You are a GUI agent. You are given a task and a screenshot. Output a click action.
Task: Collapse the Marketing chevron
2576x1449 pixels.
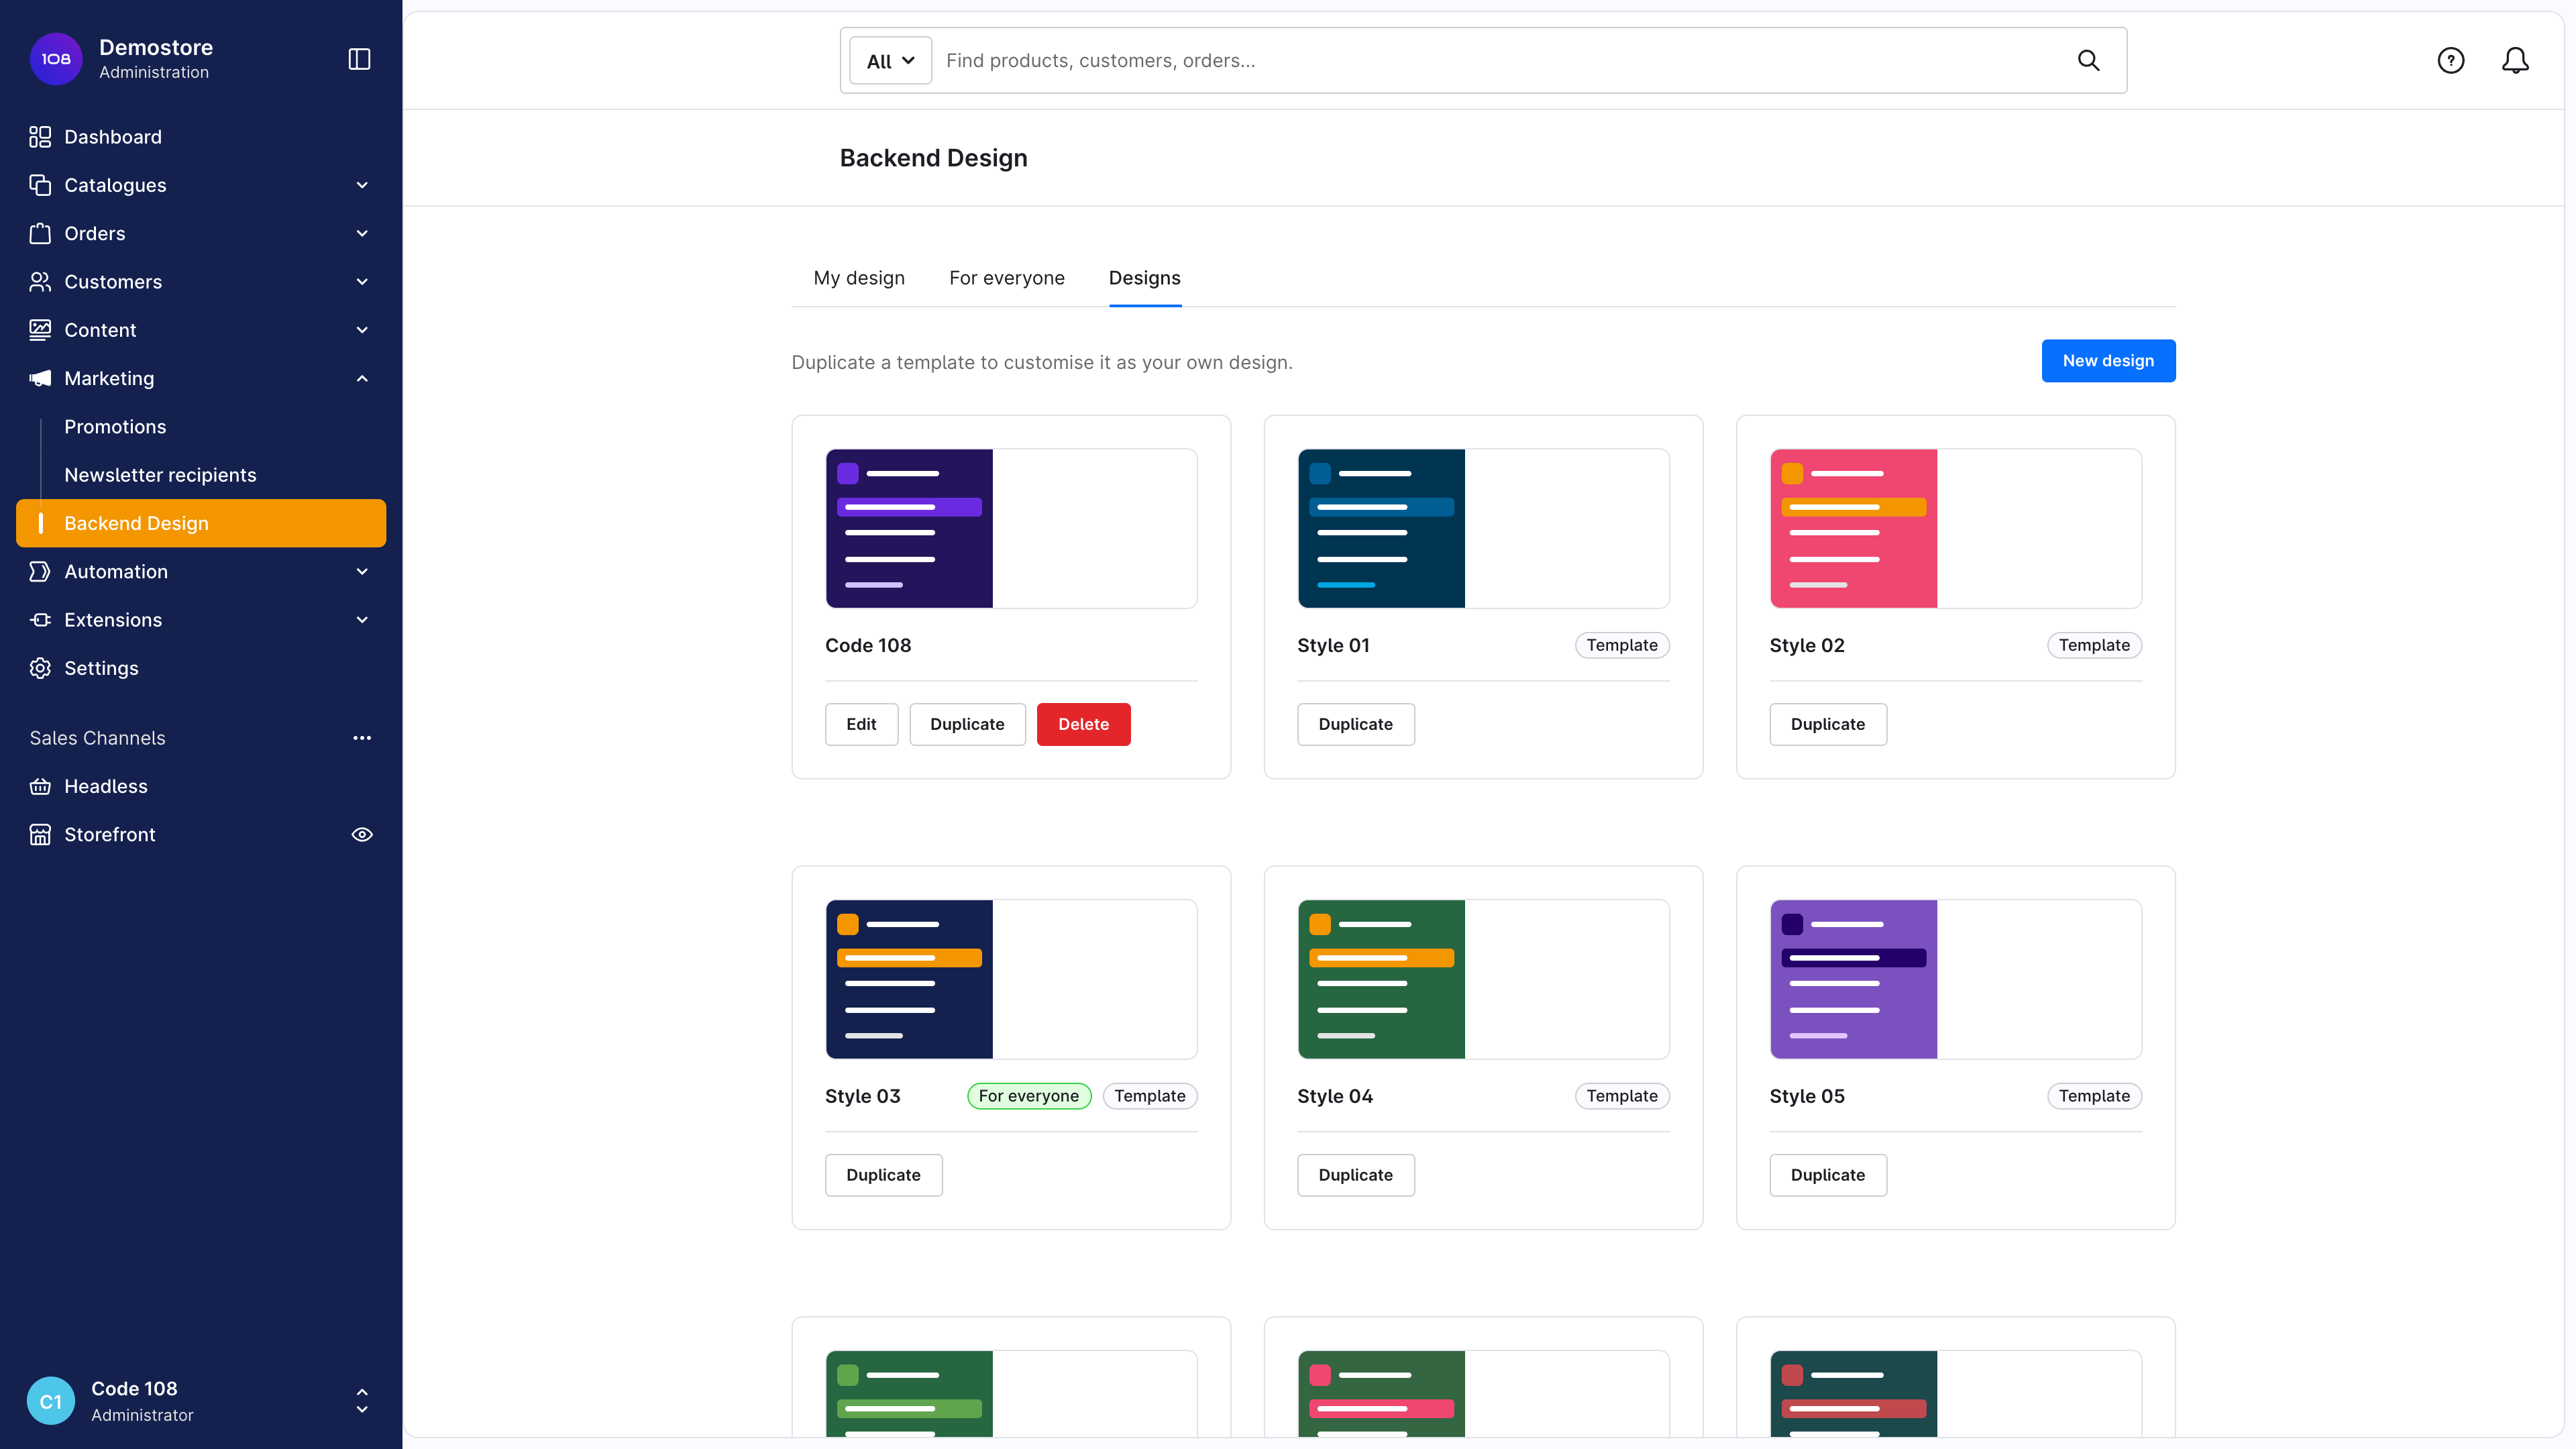(362, 378)
